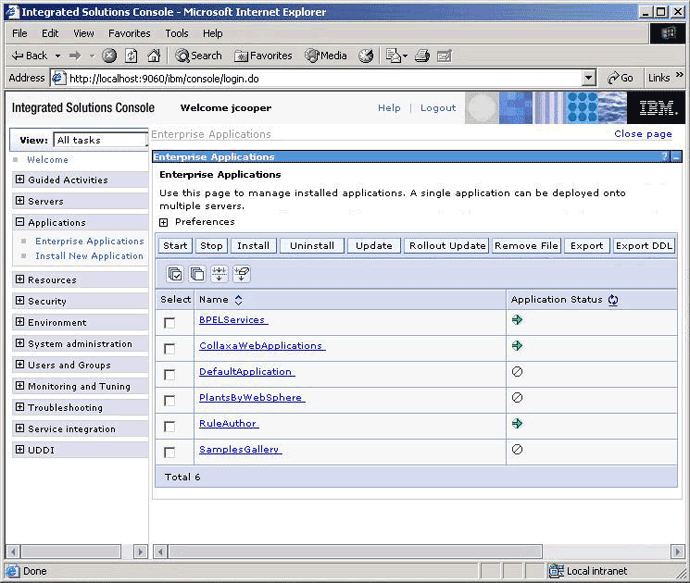Open the CollaxaWebApplications link
This screenshot has width=690, height=583.
click(261, 346)
